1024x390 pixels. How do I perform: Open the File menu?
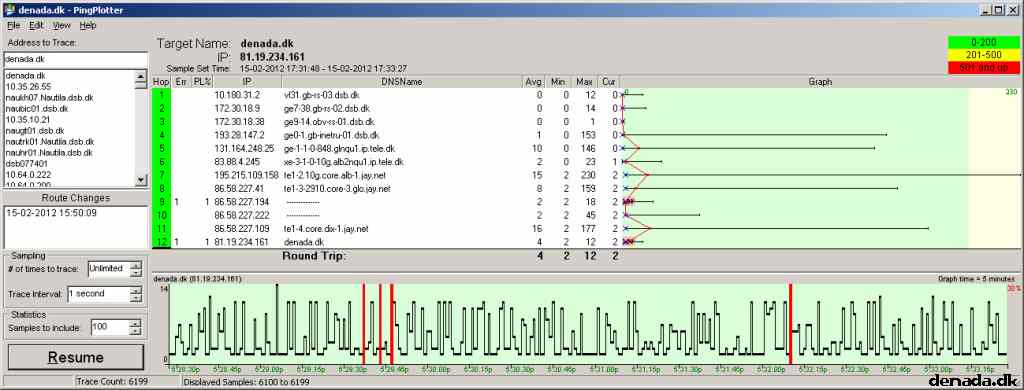14,25
